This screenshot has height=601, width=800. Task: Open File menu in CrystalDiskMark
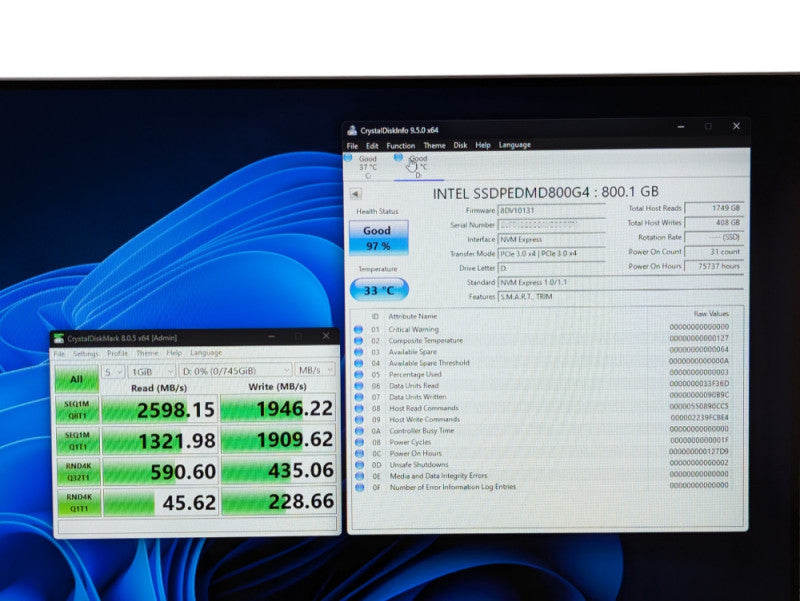pyautogui.click(x=59, y=354)
